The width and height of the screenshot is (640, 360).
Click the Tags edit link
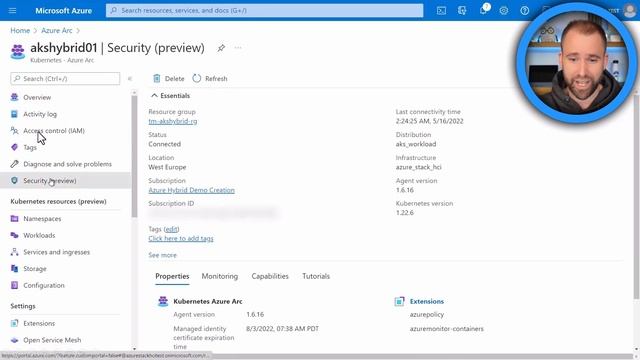(x=171, y=229)
